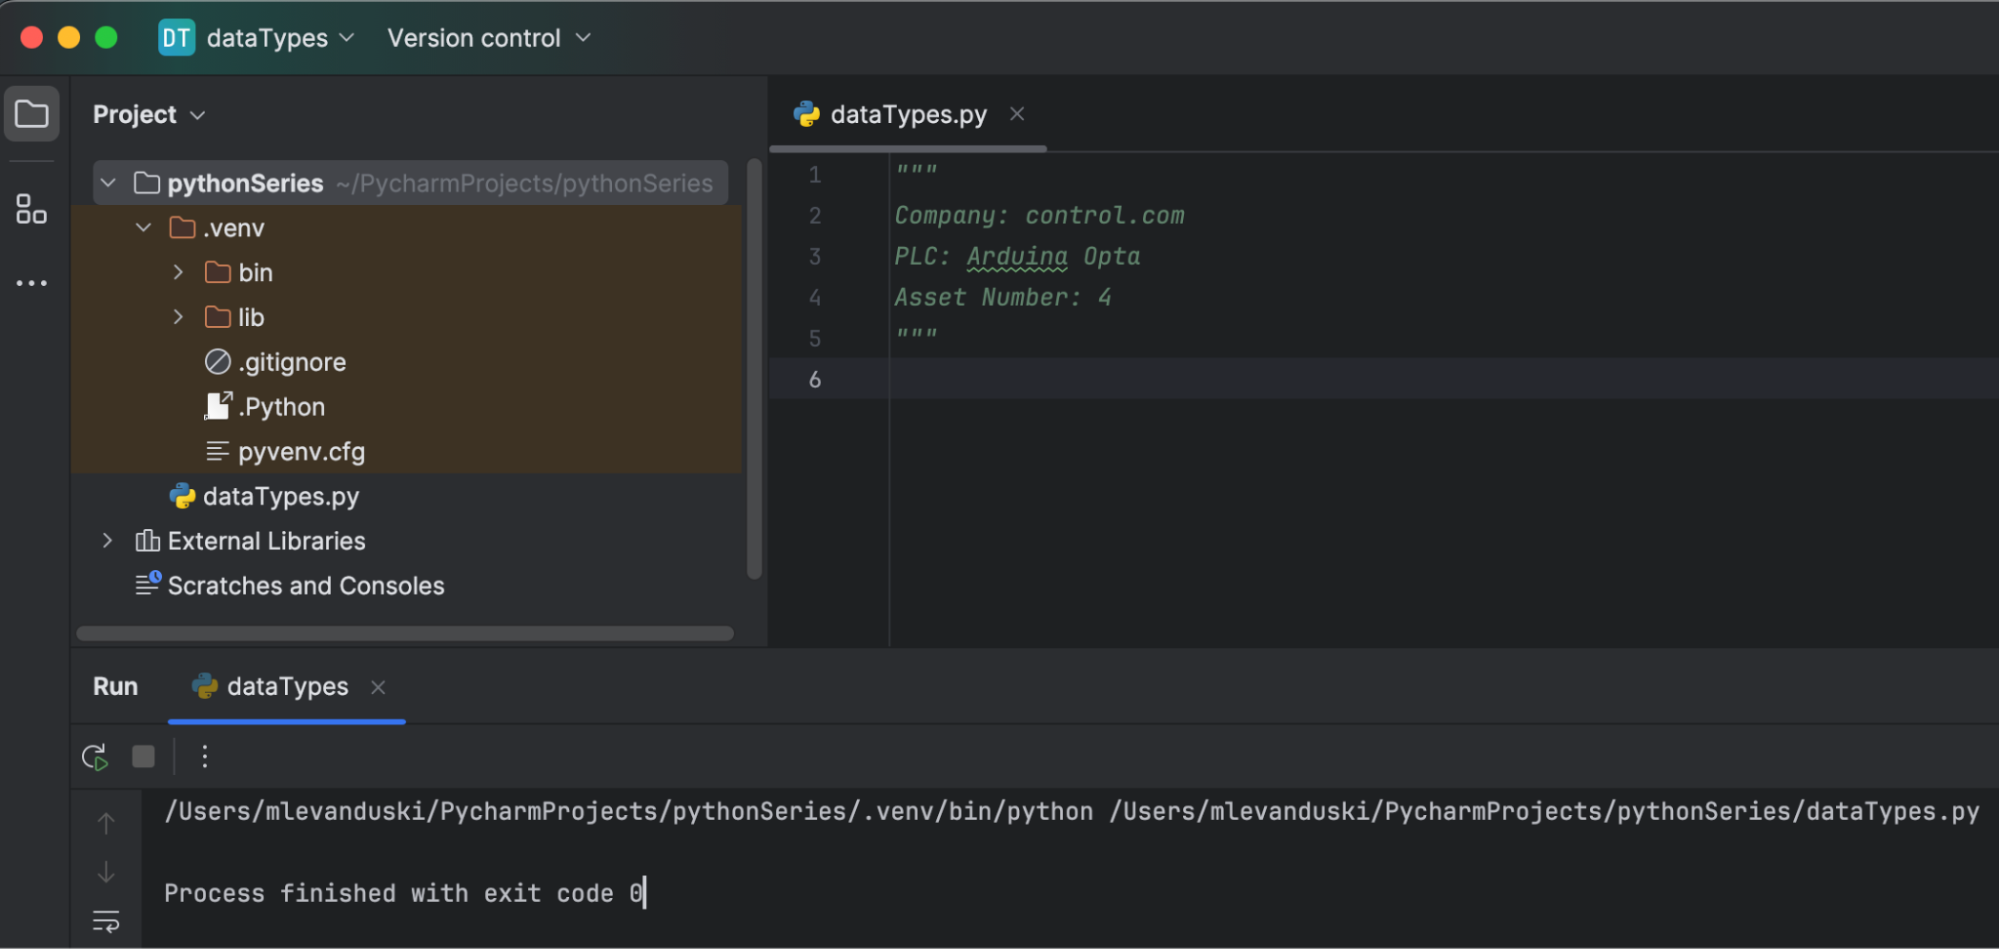Click the ~/PycharmProjects/pythonSeries path label

coord(524,183)
